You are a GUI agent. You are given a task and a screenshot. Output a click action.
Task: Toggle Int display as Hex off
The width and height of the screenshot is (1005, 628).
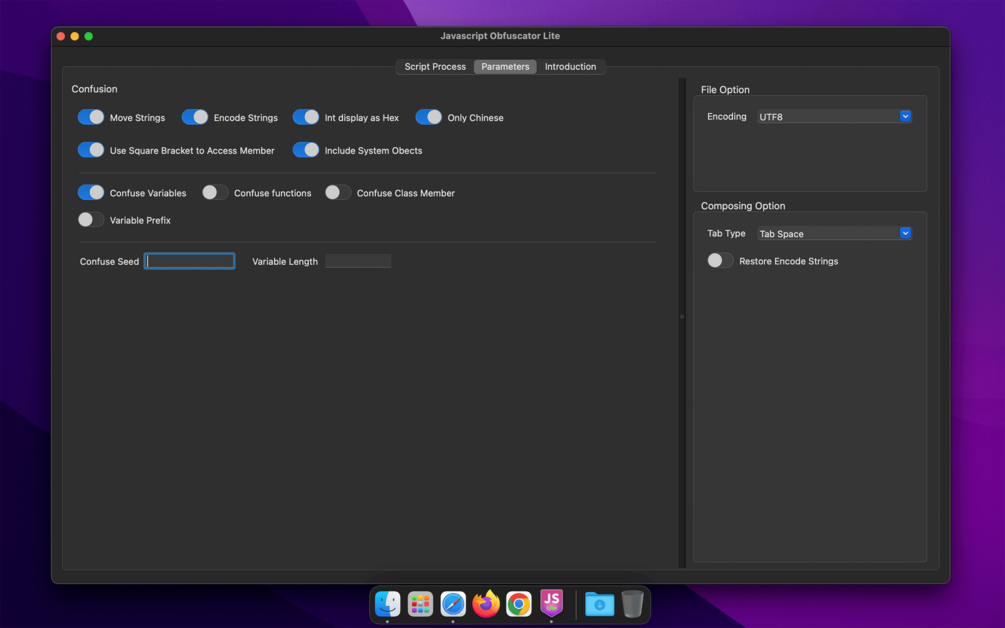click(306, 117)
